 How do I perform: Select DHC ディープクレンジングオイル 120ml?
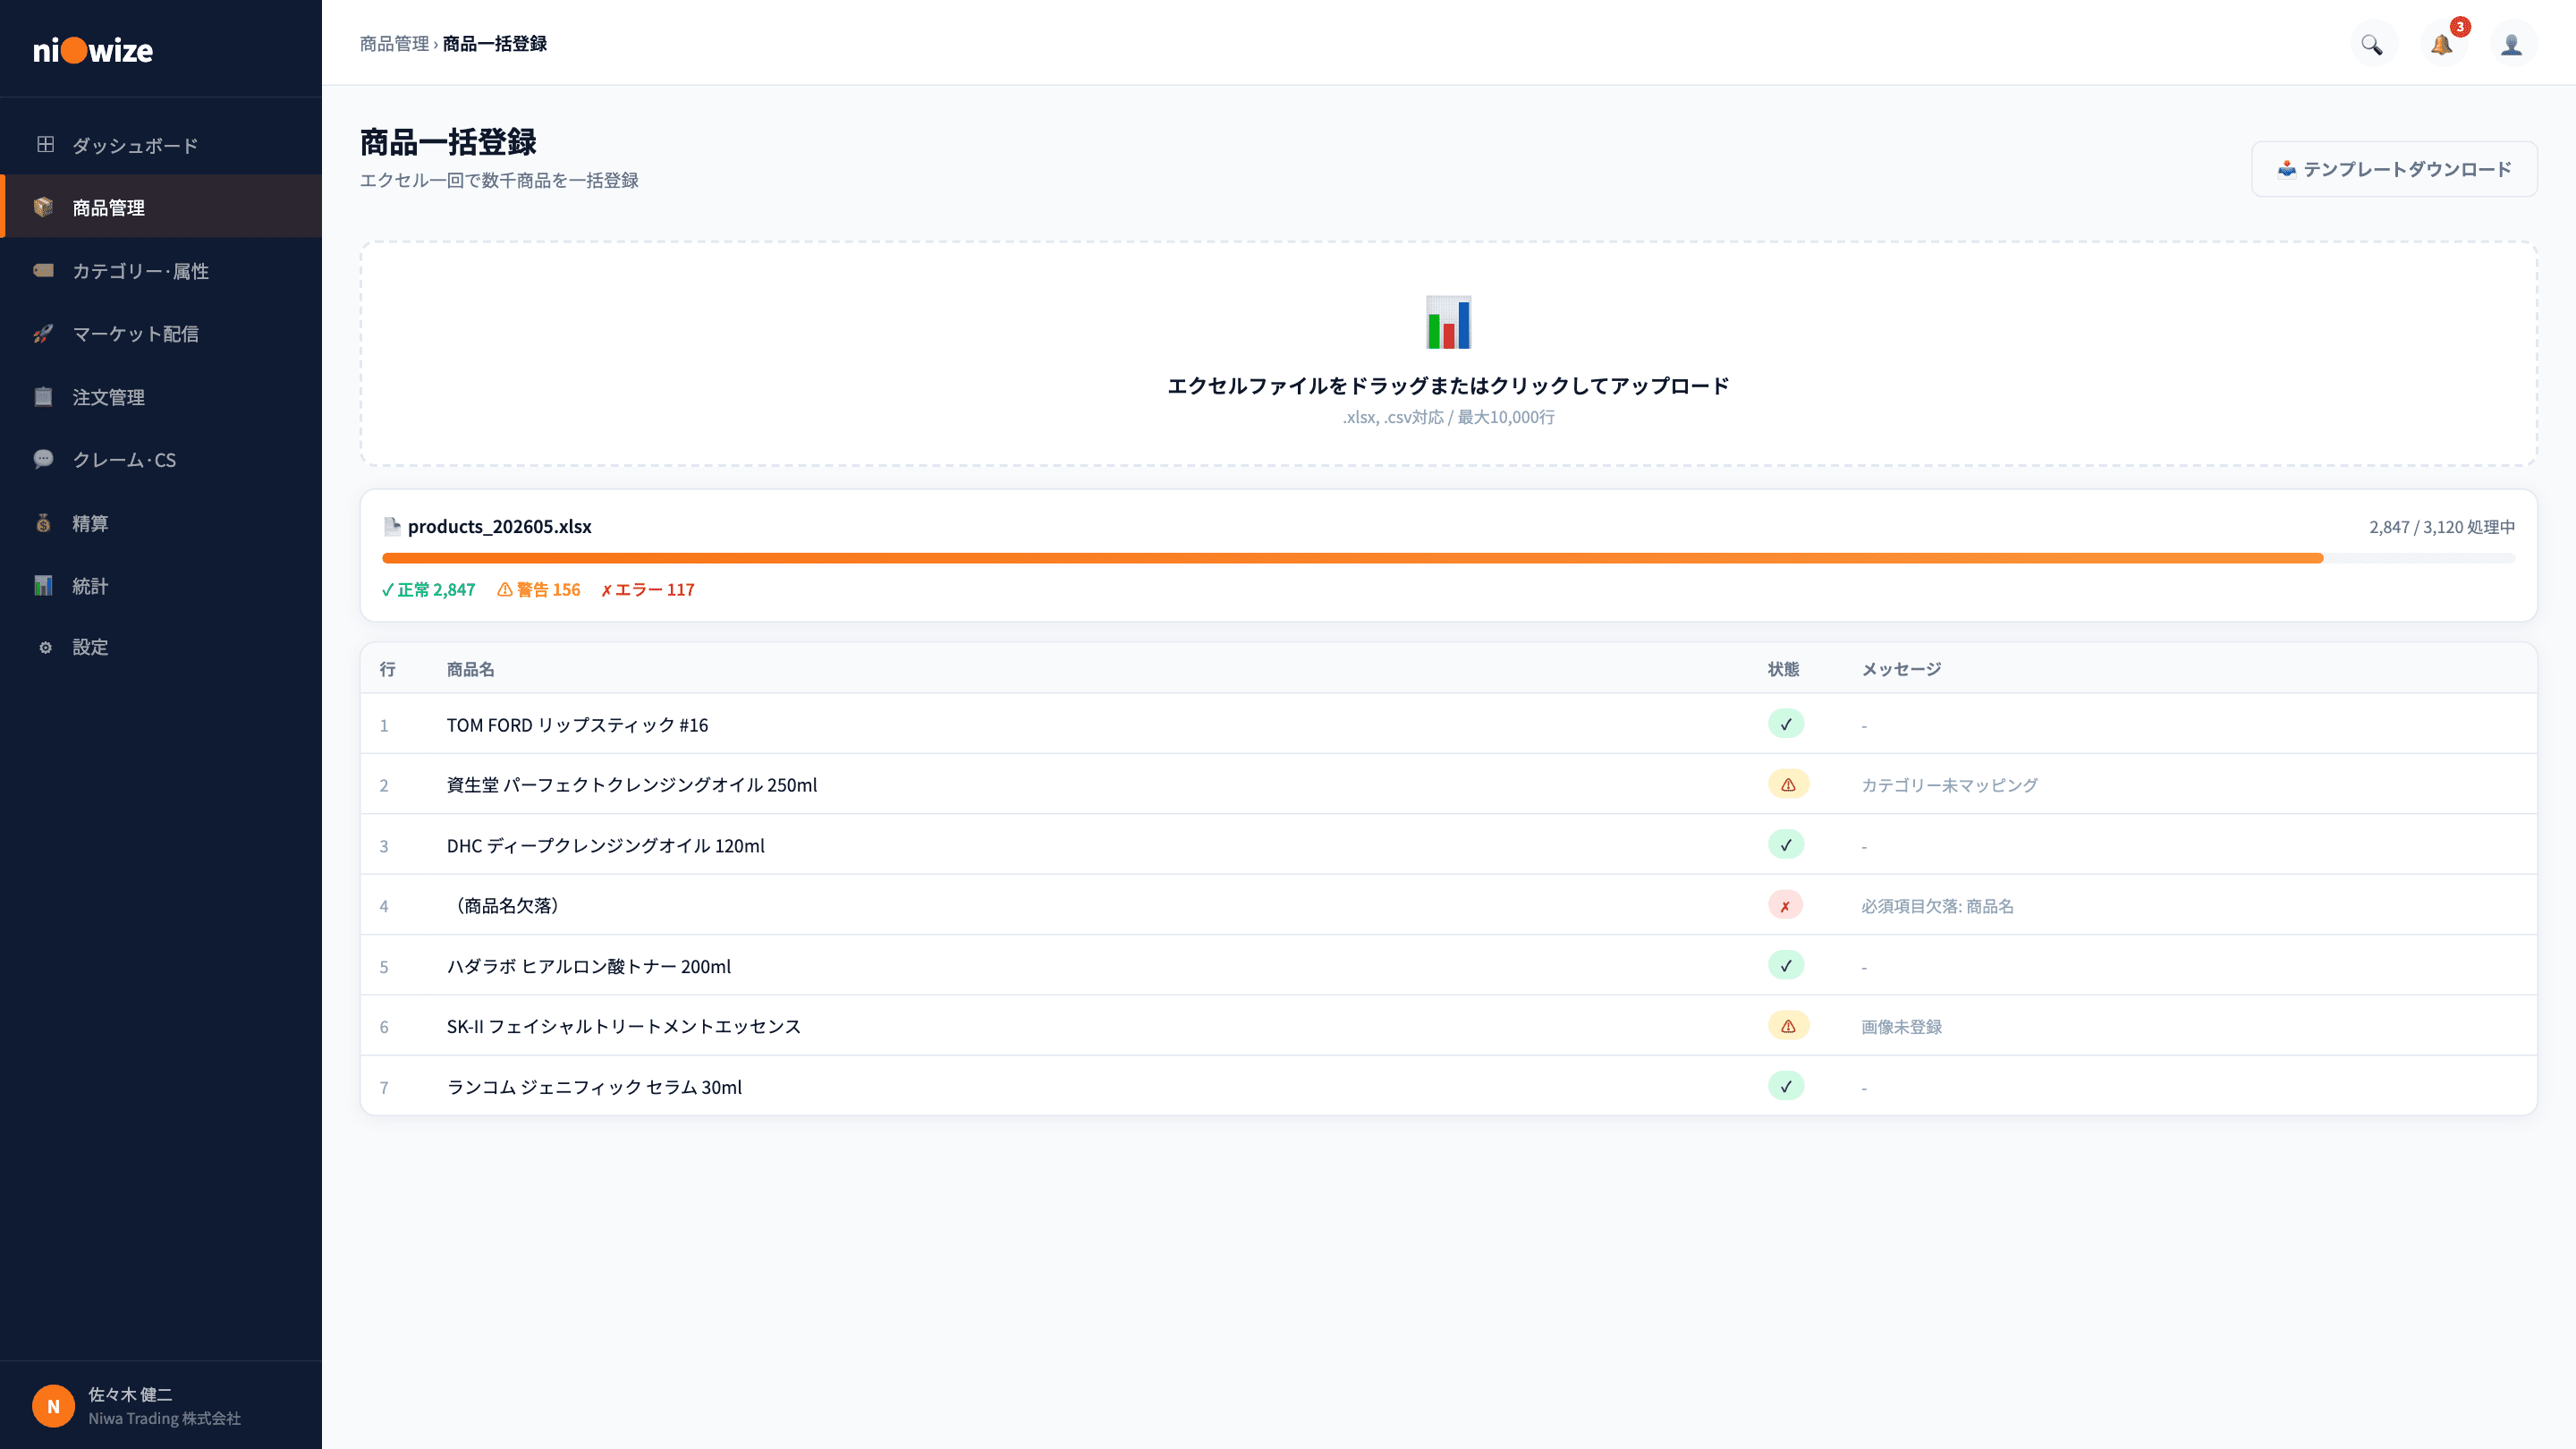(605, 846)
